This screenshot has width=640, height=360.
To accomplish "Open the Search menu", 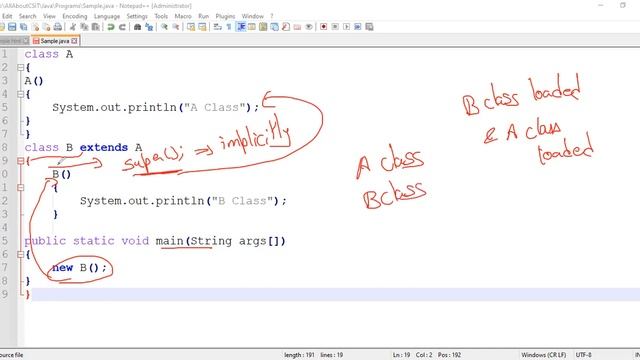I will [x=28, y=16].
